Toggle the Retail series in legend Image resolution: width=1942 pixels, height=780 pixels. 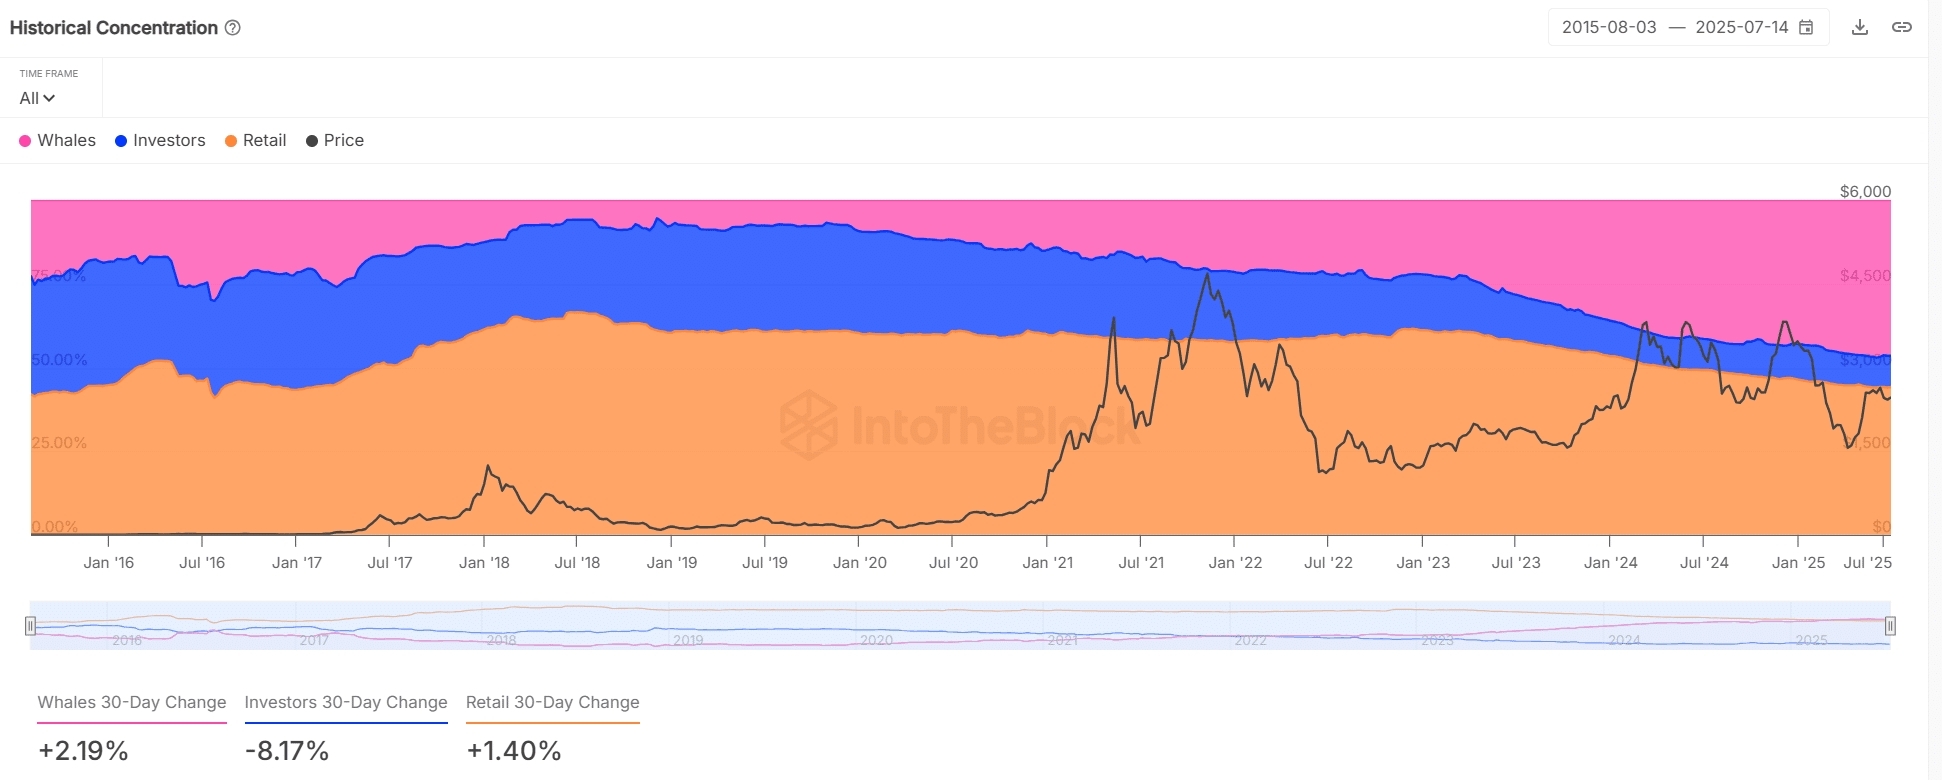coord(256,141)
